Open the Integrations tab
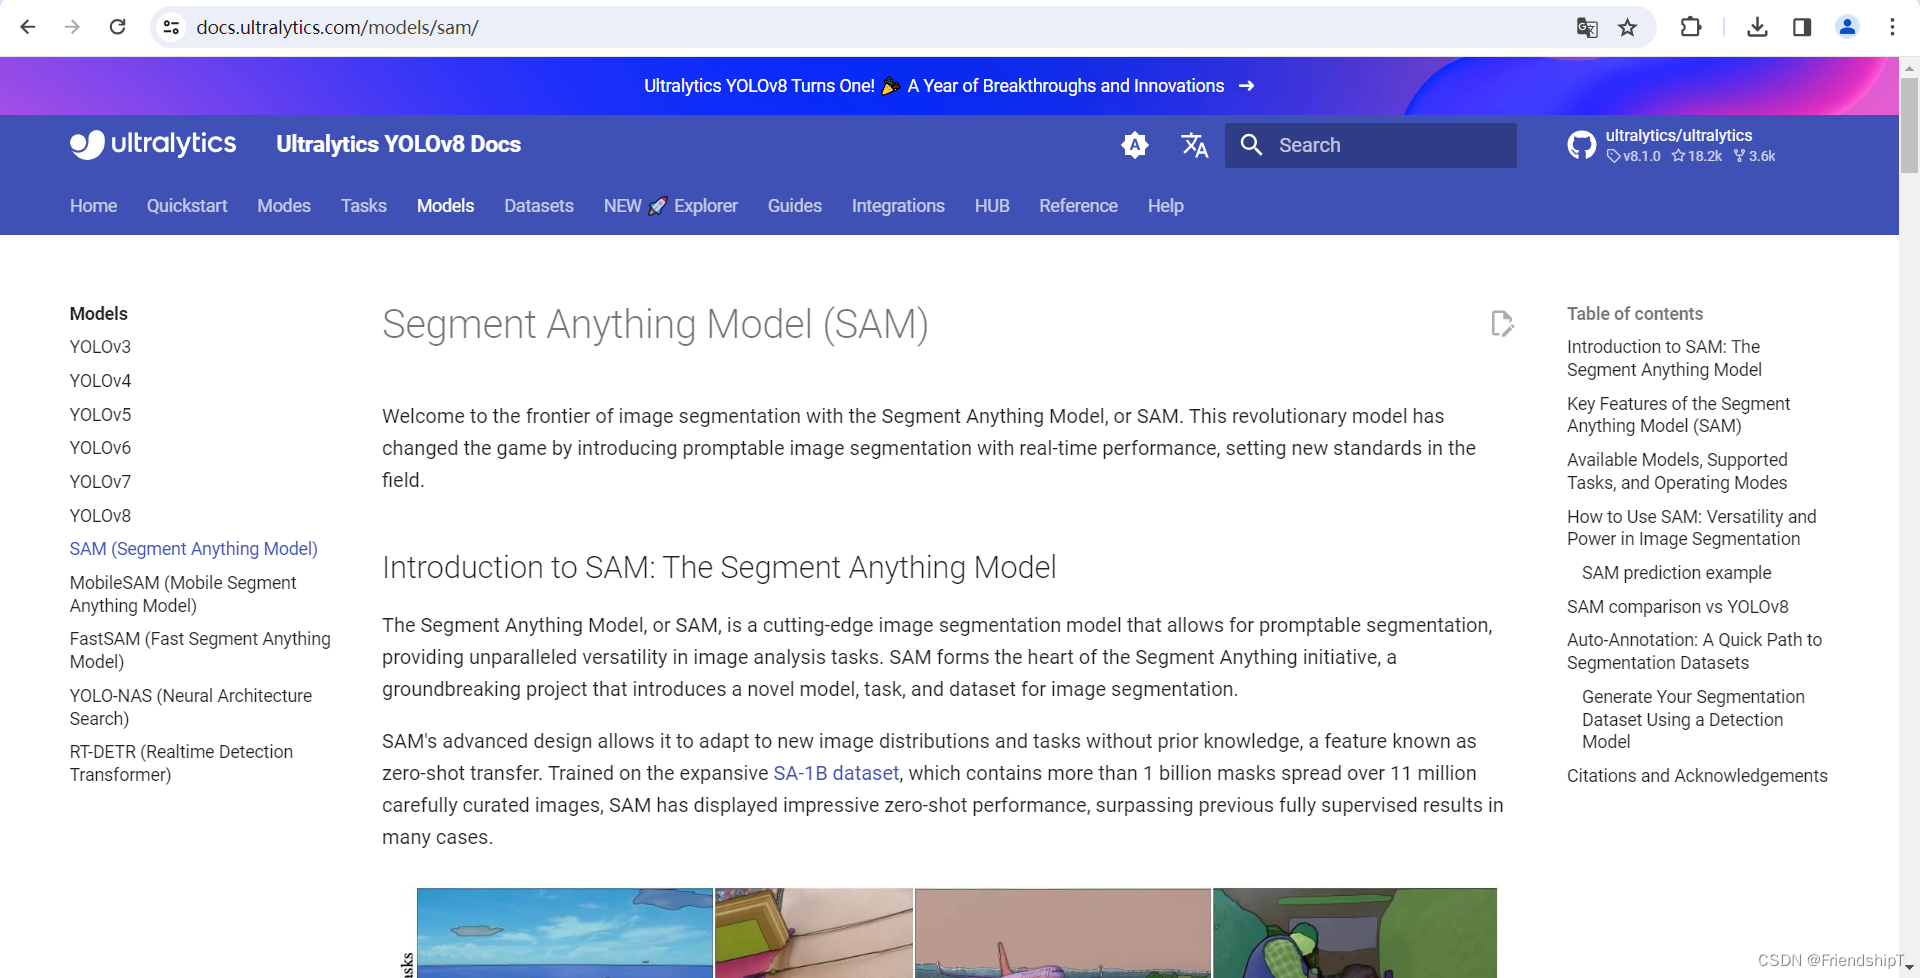This screenshot has width=1920, height=978. point(898,205)
